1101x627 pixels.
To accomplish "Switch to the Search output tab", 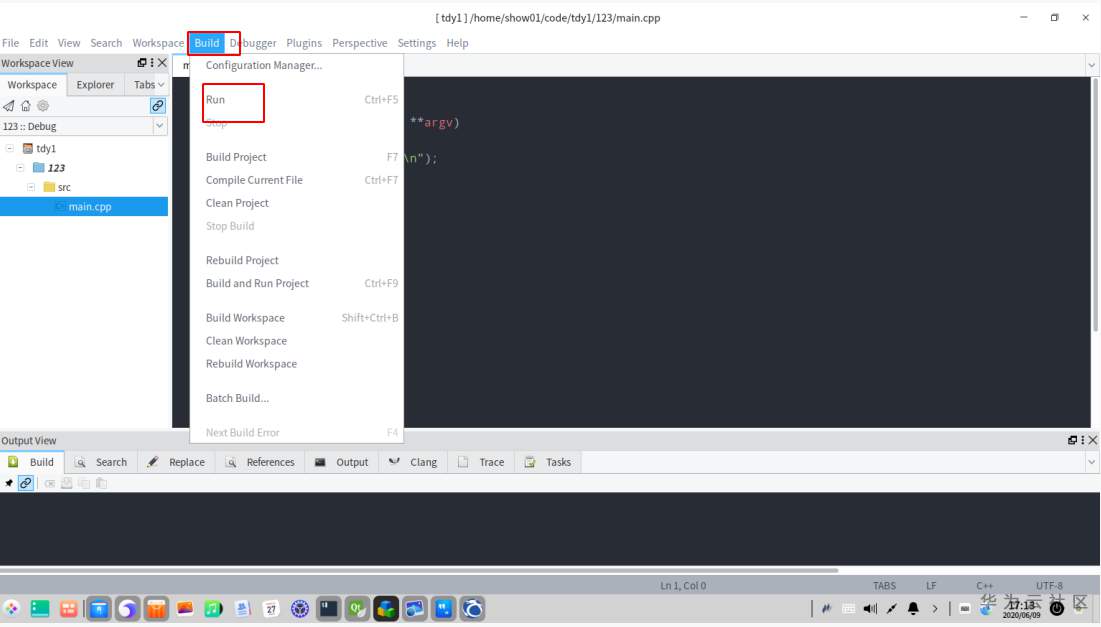I will (x=102, y=462).
